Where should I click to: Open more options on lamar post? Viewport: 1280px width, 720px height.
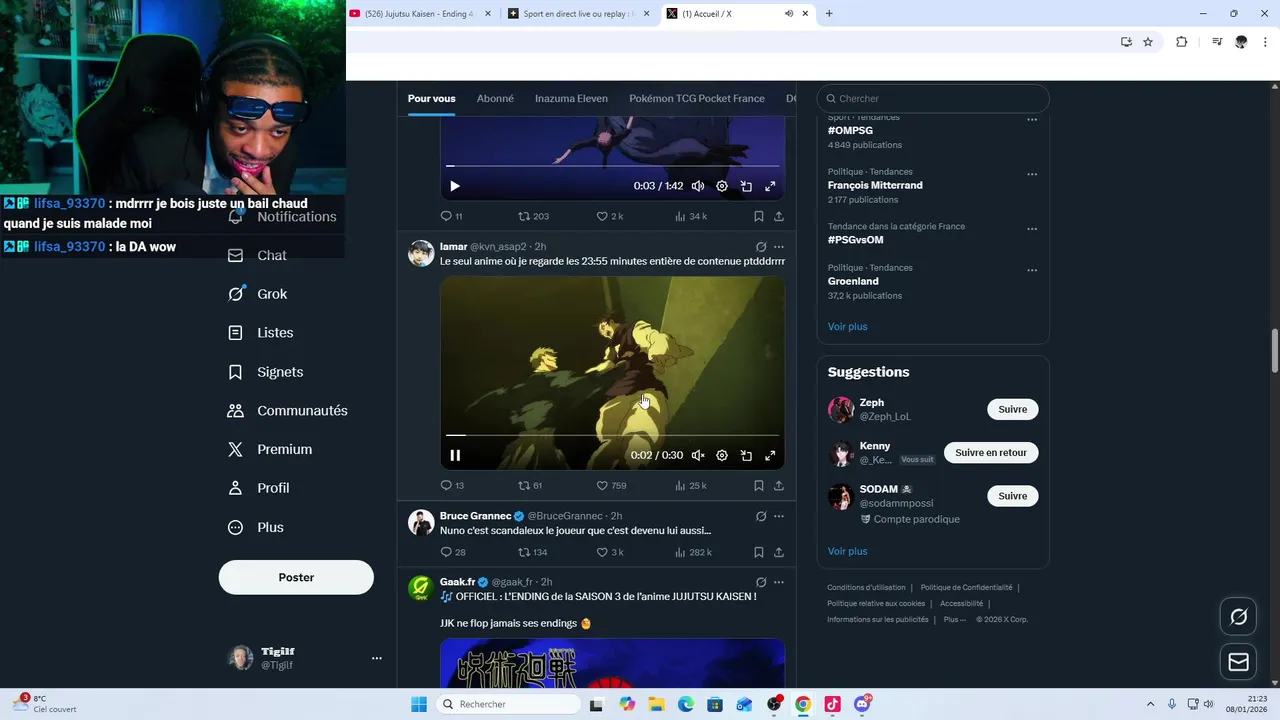point(779,247)
